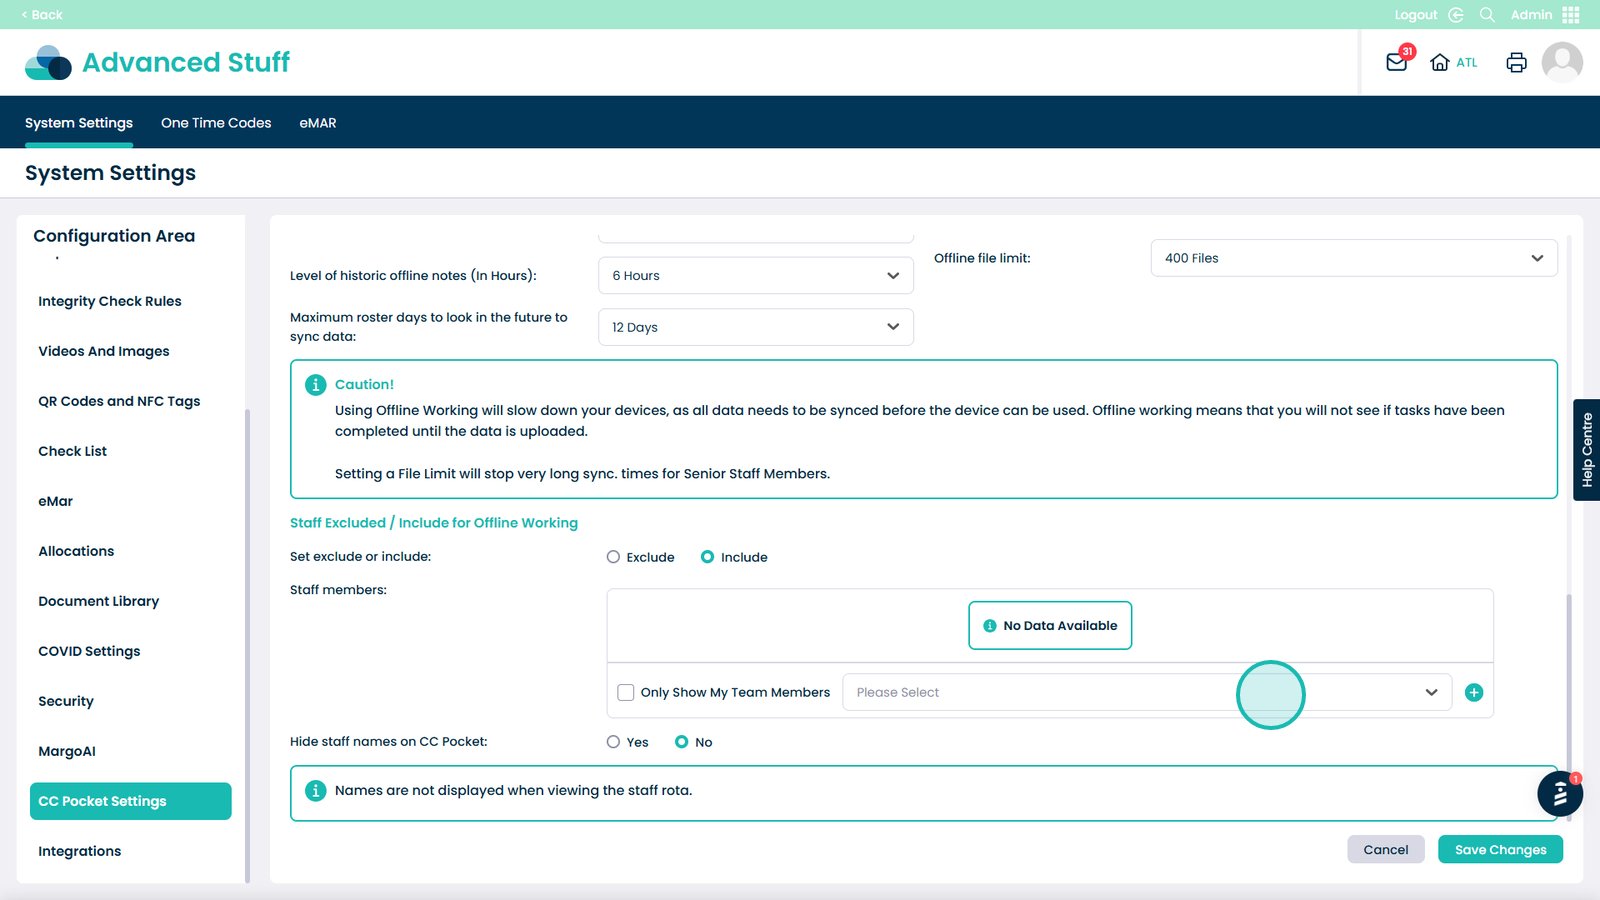Click the printer icon in header
Image resolution: width=1600 pixels, height=900 pixels.
(x=1516, y=62)
